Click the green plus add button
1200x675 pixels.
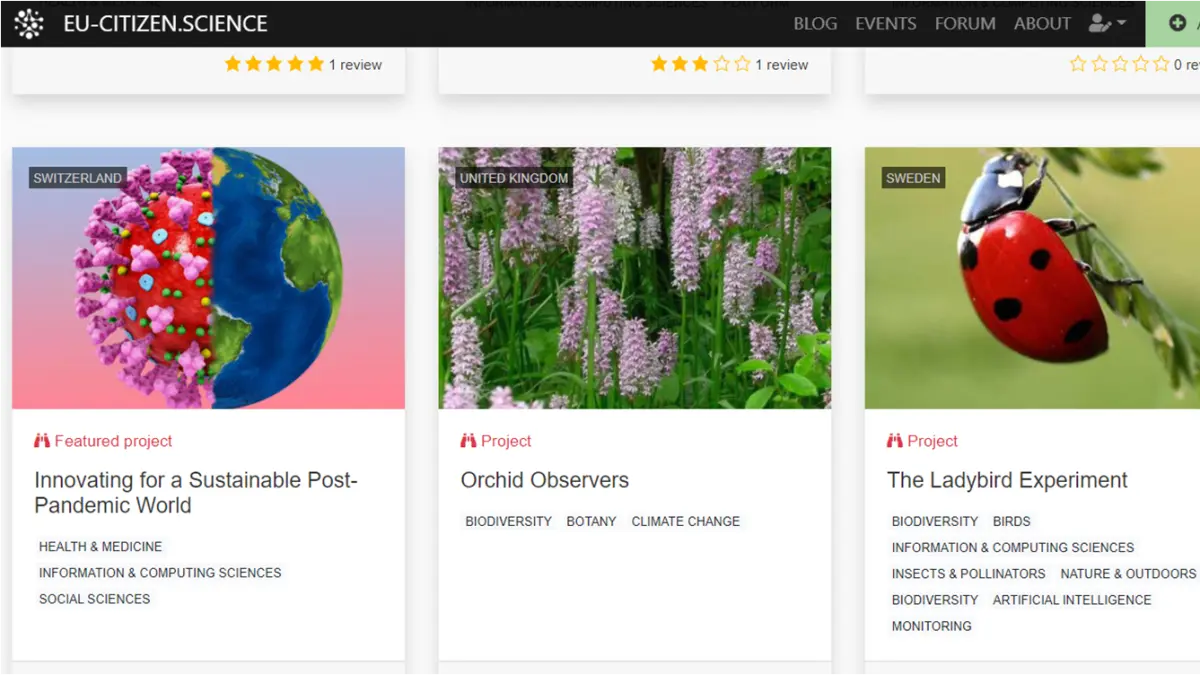pyautogui.click(x=1177, y=23)
